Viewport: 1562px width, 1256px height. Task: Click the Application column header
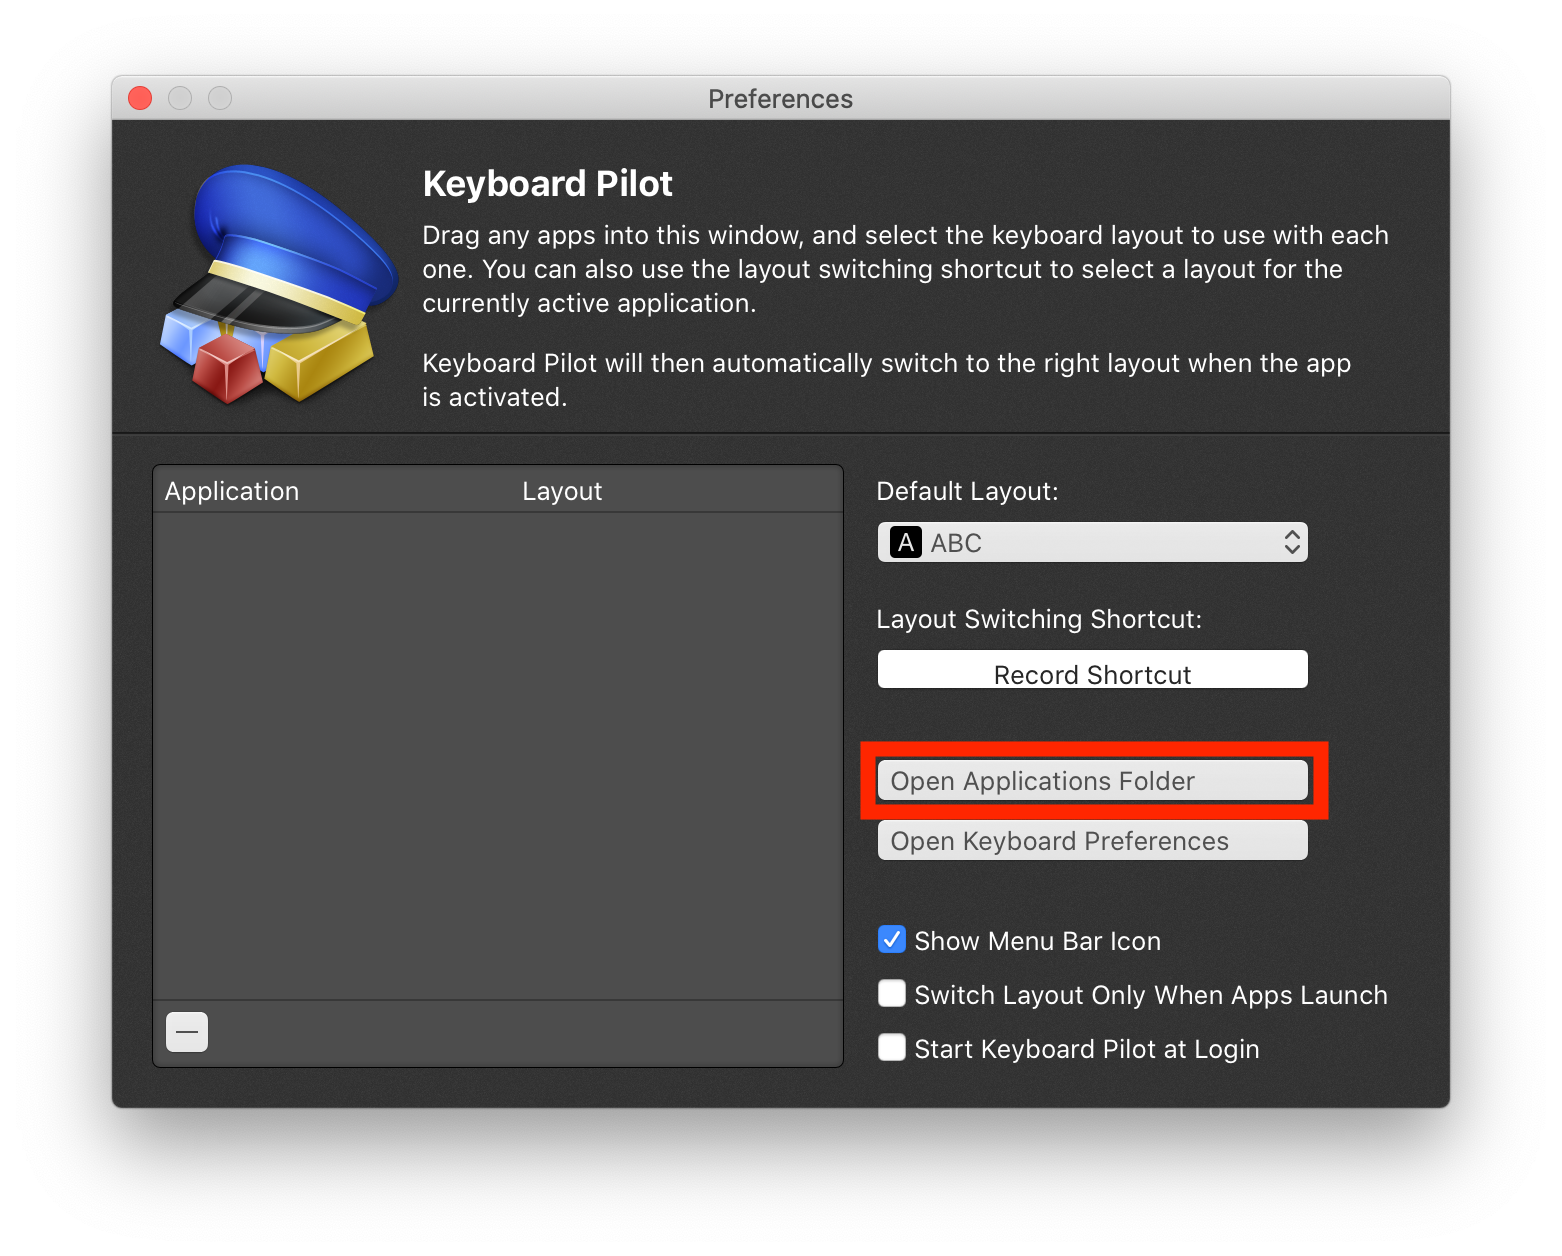point(232,491)
